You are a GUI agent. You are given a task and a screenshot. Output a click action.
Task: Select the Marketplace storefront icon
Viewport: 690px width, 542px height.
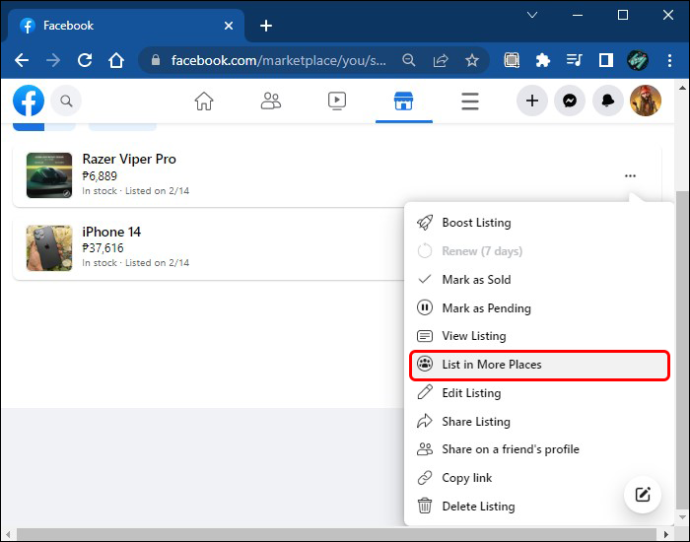click(x=404, y=101)
